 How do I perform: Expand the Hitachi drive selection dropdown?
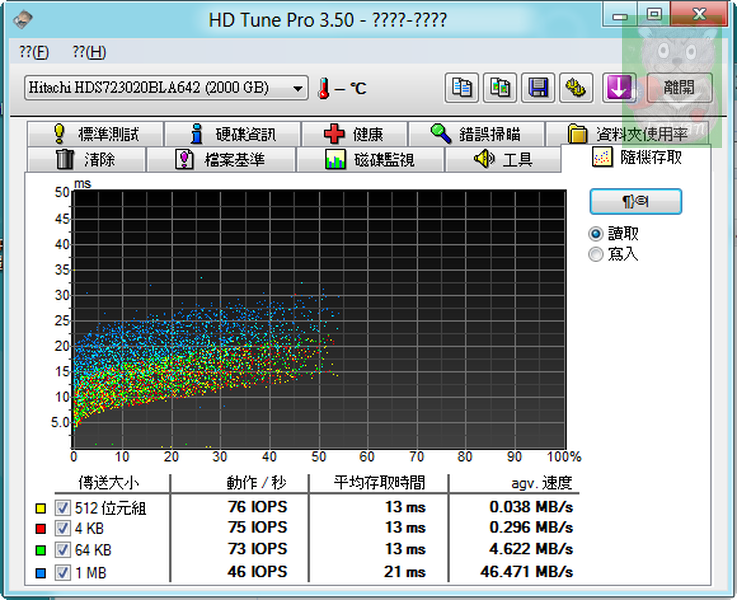click(x=298, y=89)
